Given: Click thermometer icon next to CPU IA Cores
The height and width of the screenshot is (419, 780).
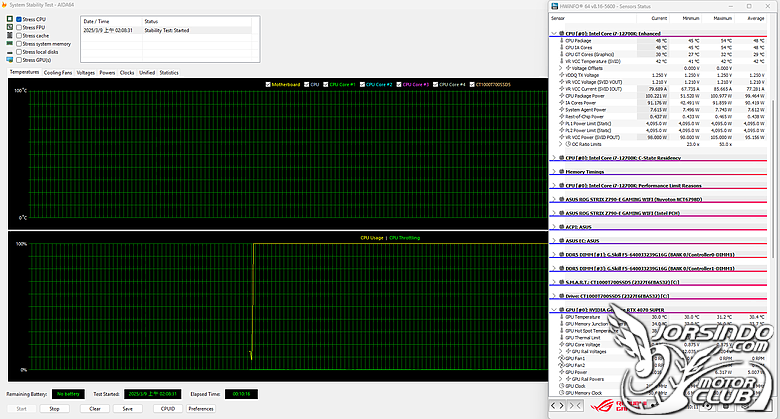Looking at the screenshot, I should click(x=562, y=48).
